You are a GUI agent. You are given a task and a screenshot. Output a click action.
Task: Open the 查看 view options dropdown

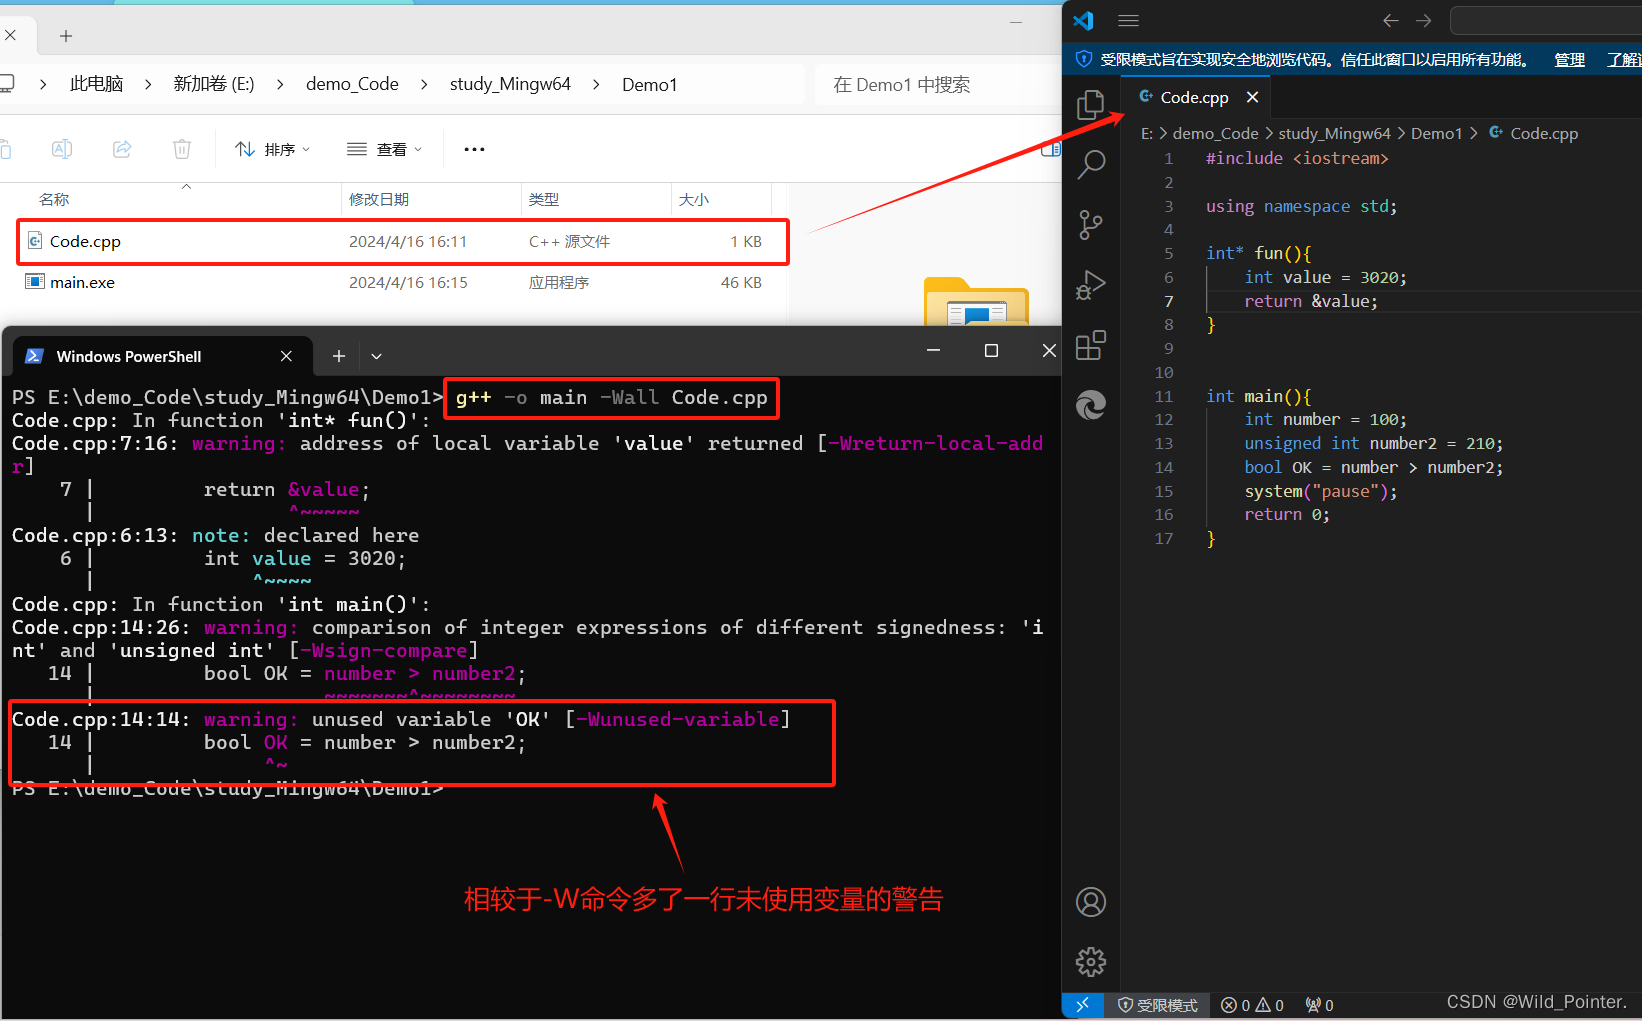click(x=384, y=148)
